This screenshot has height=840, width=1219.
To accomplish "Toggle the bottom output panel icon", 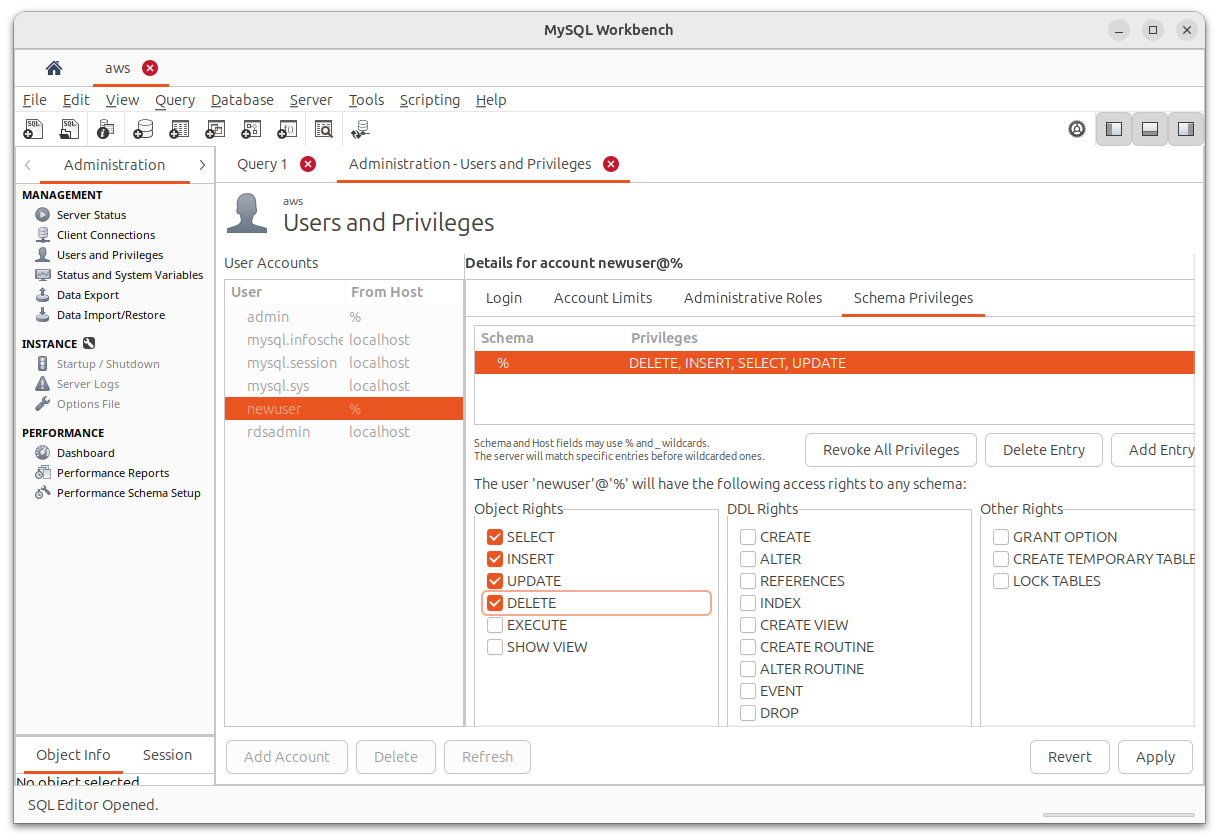I will pos(1150,129).
